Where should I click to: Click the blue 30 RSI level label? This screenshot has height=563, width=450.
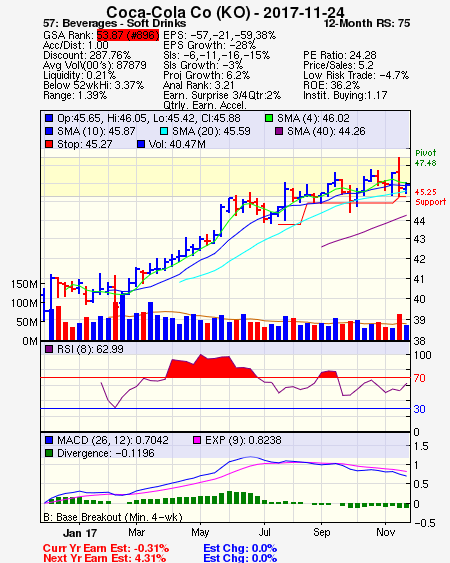pos(419,409)
